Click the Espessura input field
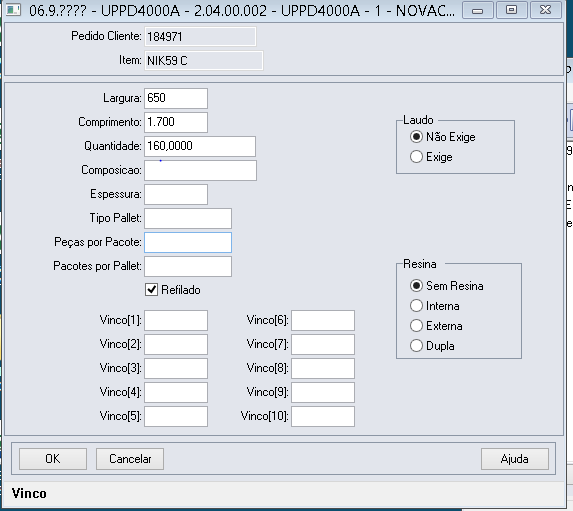Image resolution: width=573 pixels, height=511 pixels. point(176,194)
